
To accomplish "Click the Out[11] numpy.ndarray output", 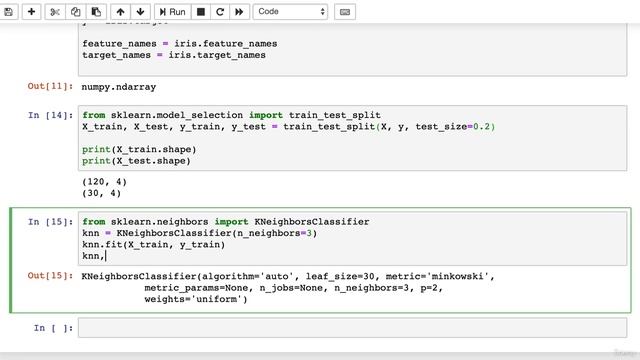I will [118, 87].
